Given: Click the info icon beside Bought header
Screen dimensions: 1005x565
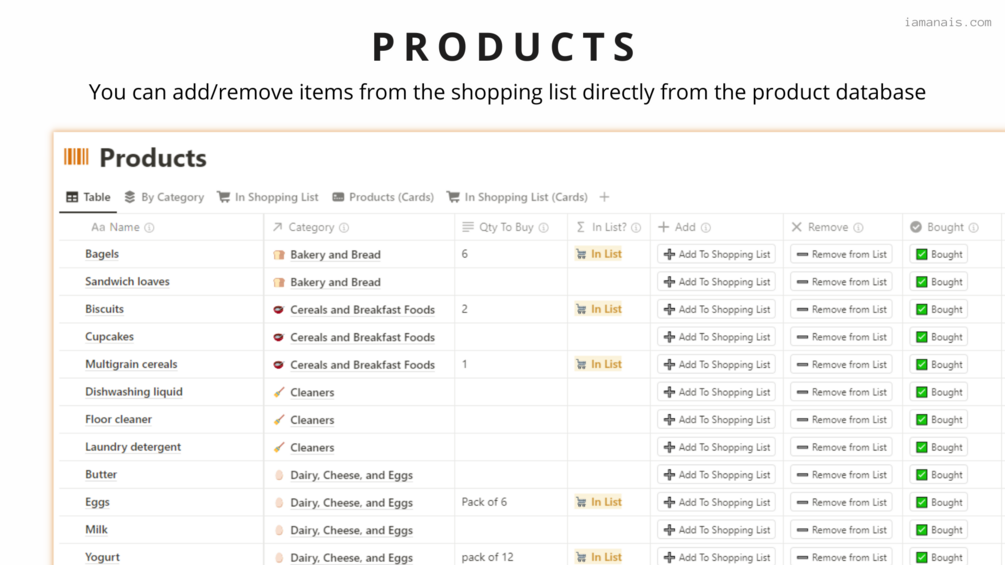Looking at the screenshot, I should pyautogui.click(x=973, y=228).
